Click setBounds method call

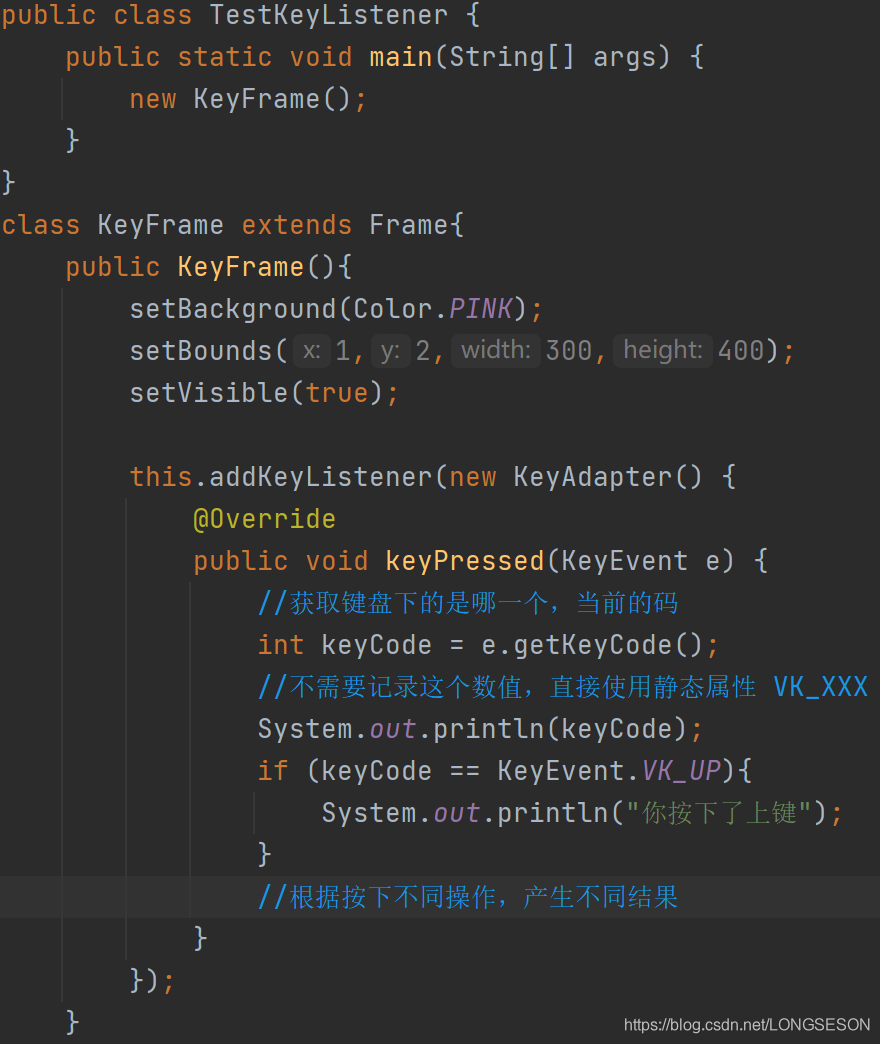(201, 351)
